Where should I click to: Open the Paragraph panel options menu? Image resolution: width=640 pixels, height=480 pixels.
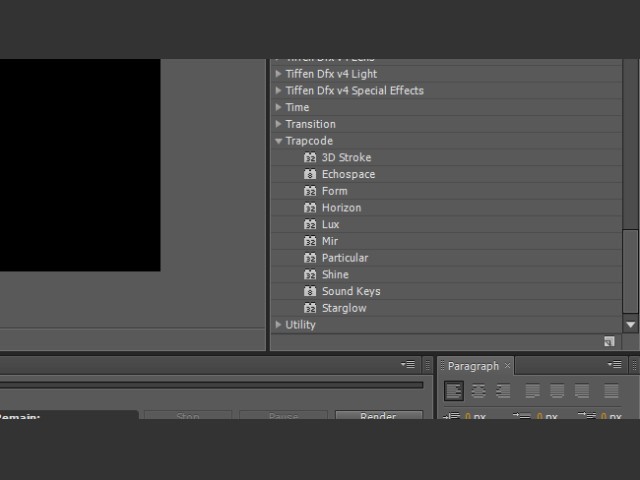pos(615,364)
